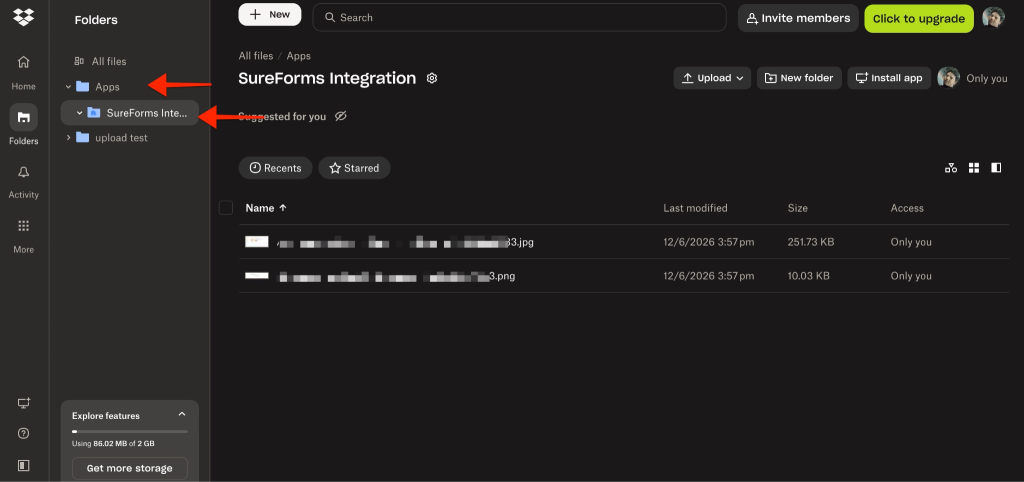Click the member avatar next to Only you
Viewport: 1024px width, 482px height.
948,78
